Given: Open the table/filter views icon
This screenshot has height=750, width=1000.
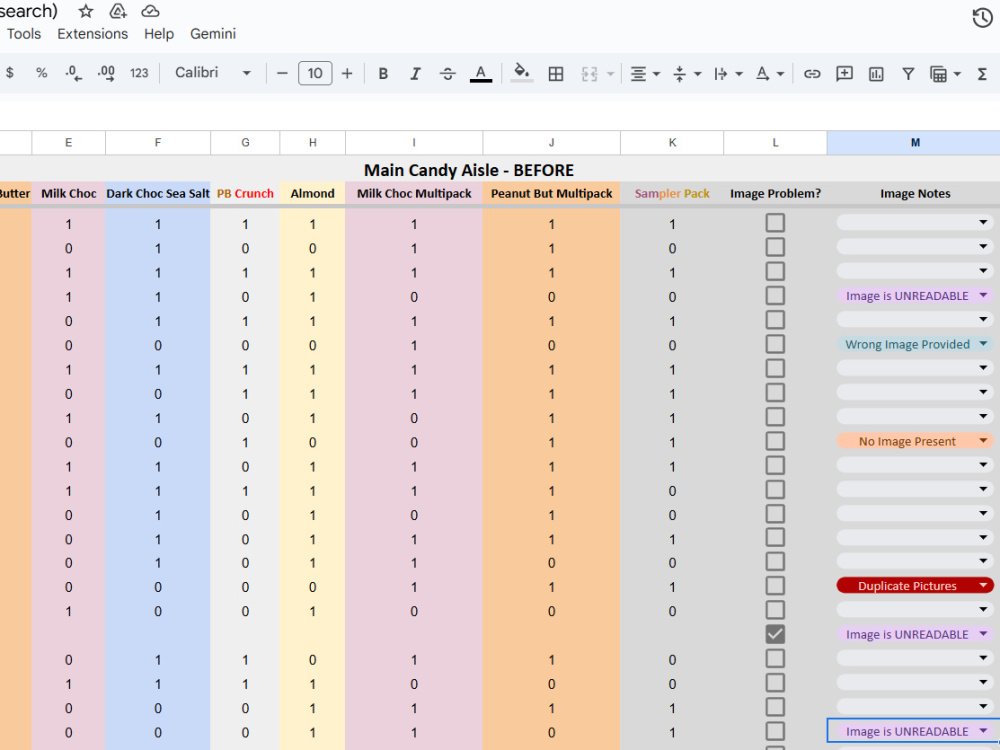Looking at the screenshot, I should (945, 74).
